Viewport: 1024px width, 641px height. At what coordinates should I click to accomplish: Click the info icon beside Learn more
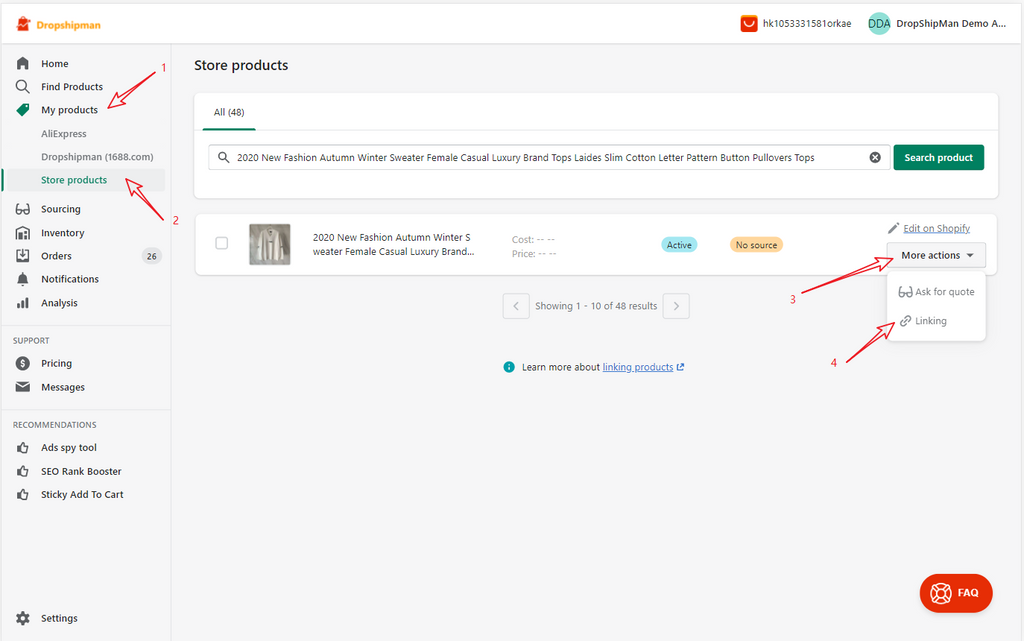click(509, 367)
